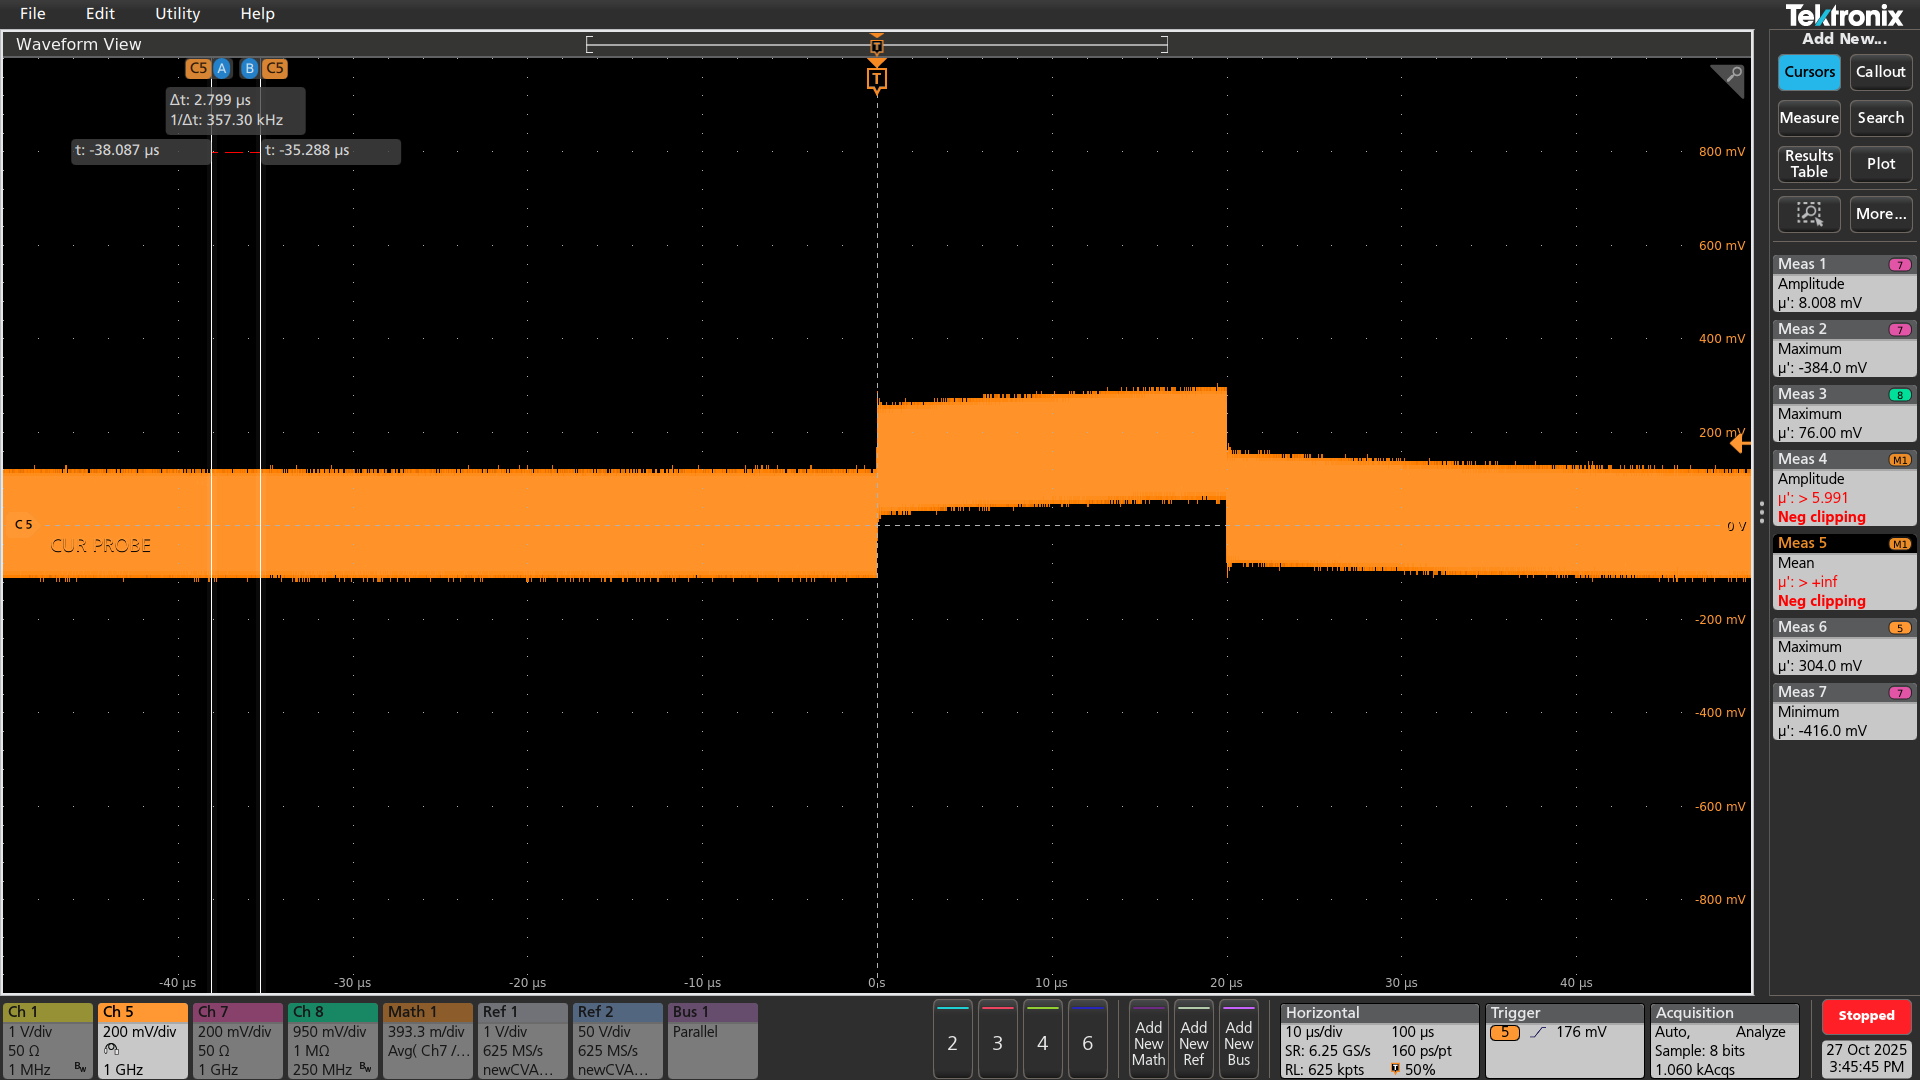Click the red Stopped acquisition button
This screenshot has width=1920, height=1080.
(1865, 1016)
